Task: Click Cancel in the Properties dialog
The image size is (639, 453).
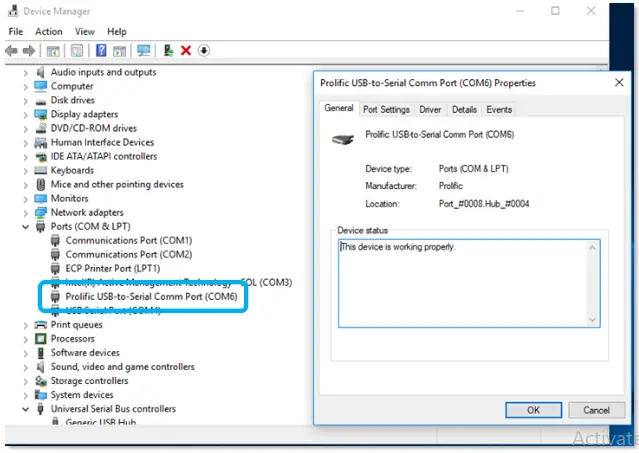Action: 596,410
